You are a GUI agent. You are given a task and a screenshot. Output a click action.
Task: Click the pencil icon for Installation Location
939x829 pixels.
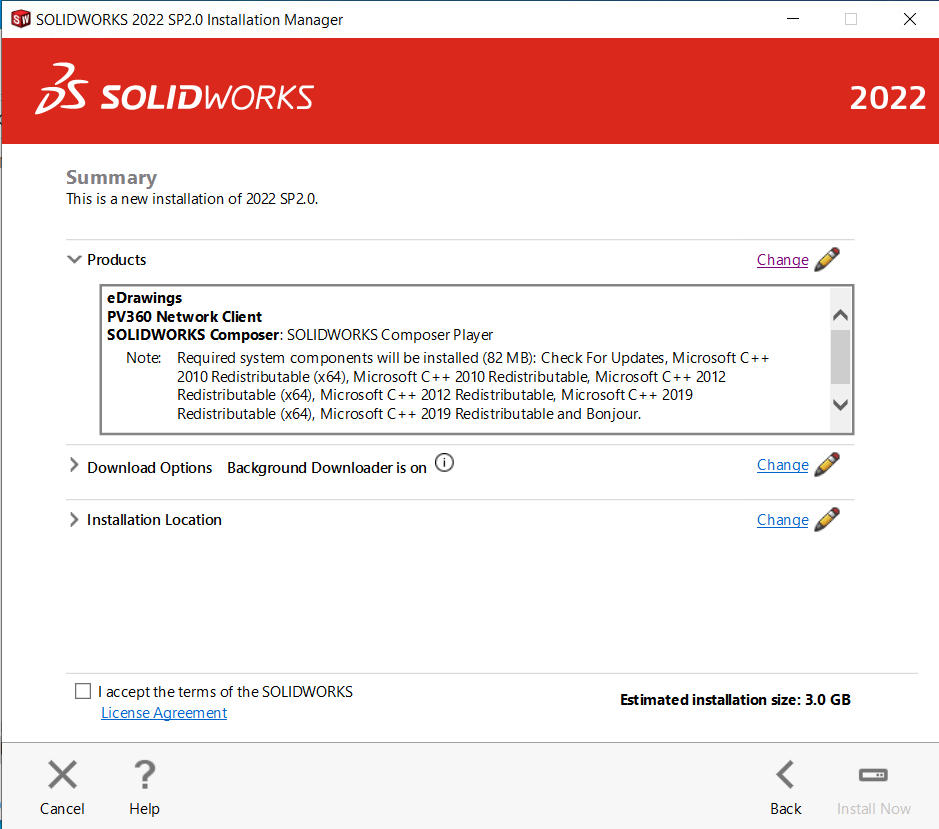pos(827,520)
